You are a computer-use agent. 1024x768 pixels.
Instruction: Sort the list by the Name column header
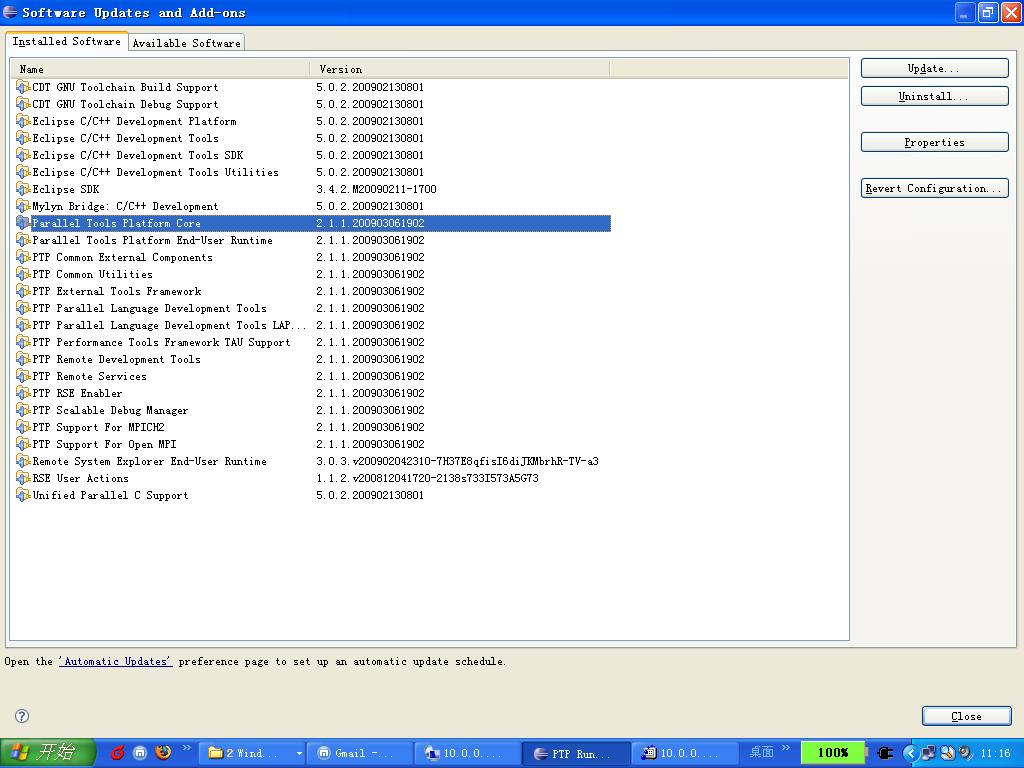coord(159,69)
